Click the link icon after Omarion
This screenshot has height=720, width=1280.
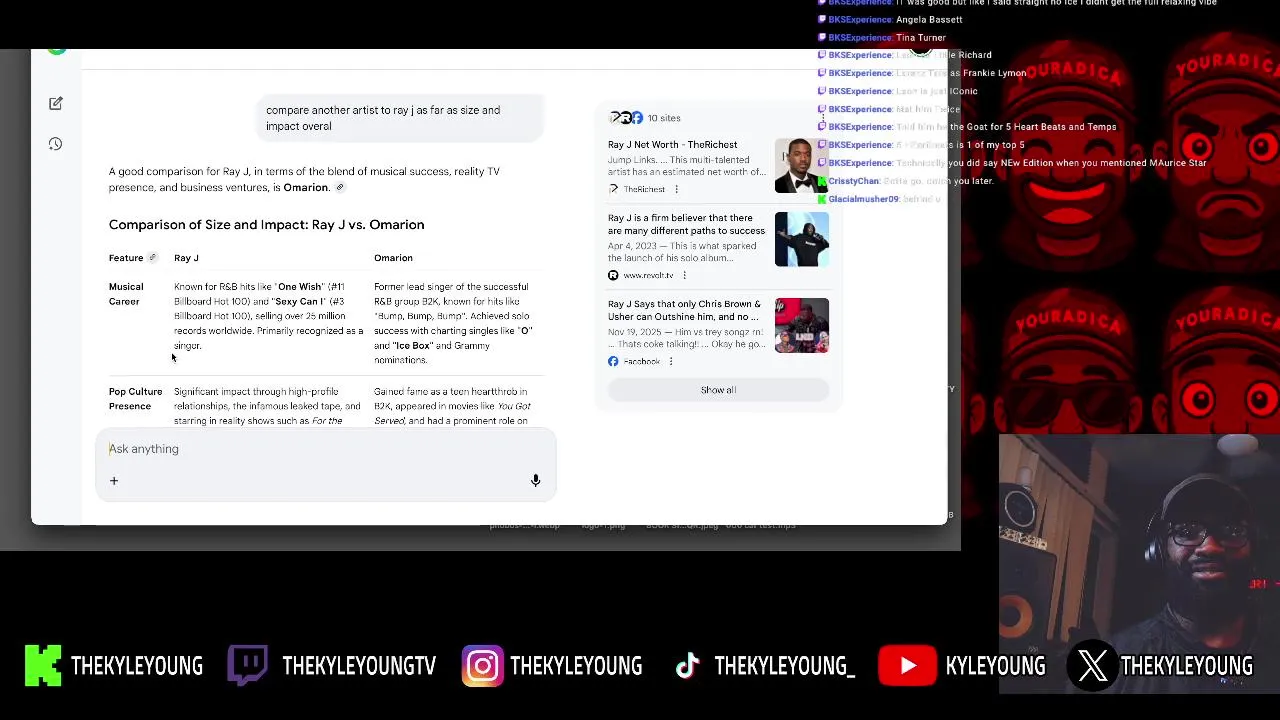point(340,187)
